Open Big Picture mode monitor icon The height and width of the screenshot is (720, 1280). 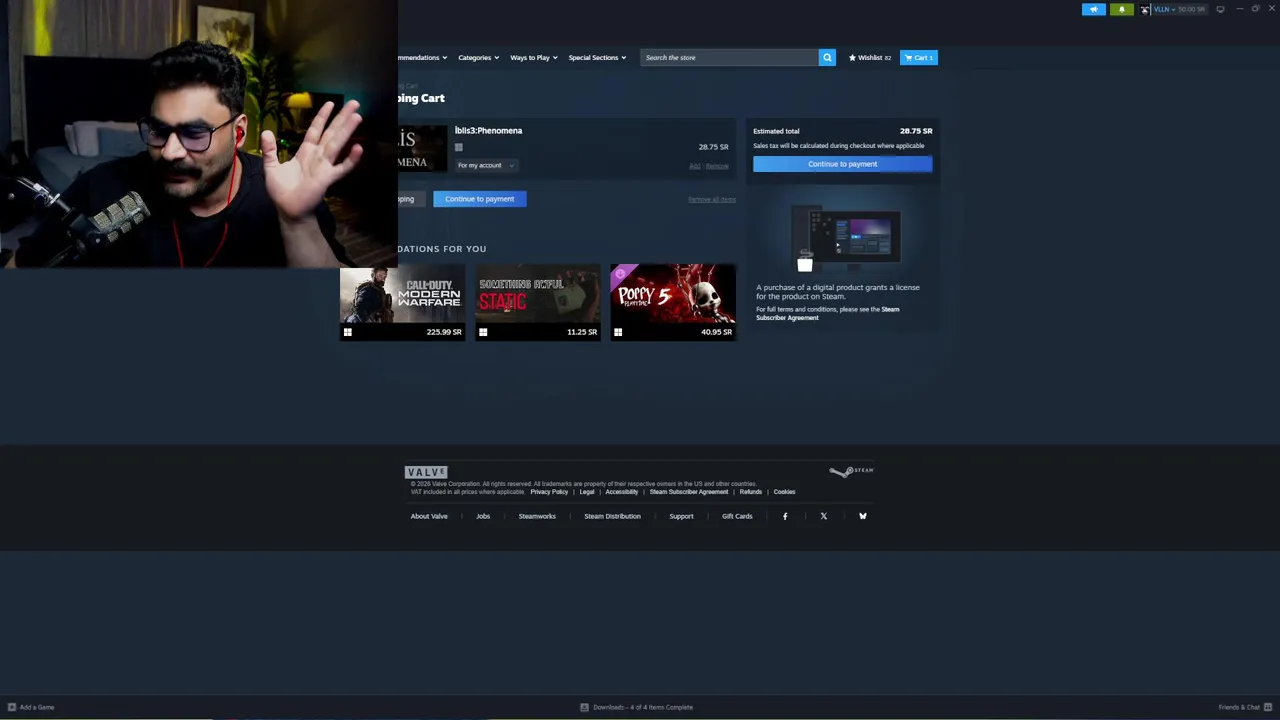tap(1220, 9)
